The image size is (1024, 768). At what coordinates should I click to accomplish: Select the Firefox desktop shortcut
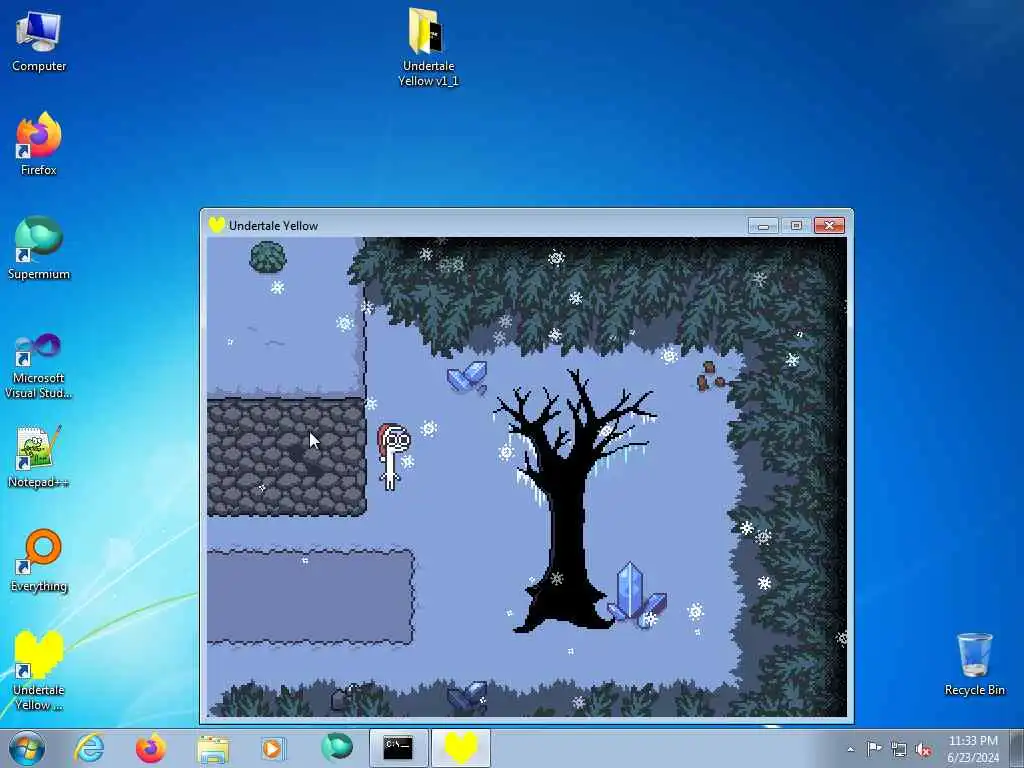39,144
